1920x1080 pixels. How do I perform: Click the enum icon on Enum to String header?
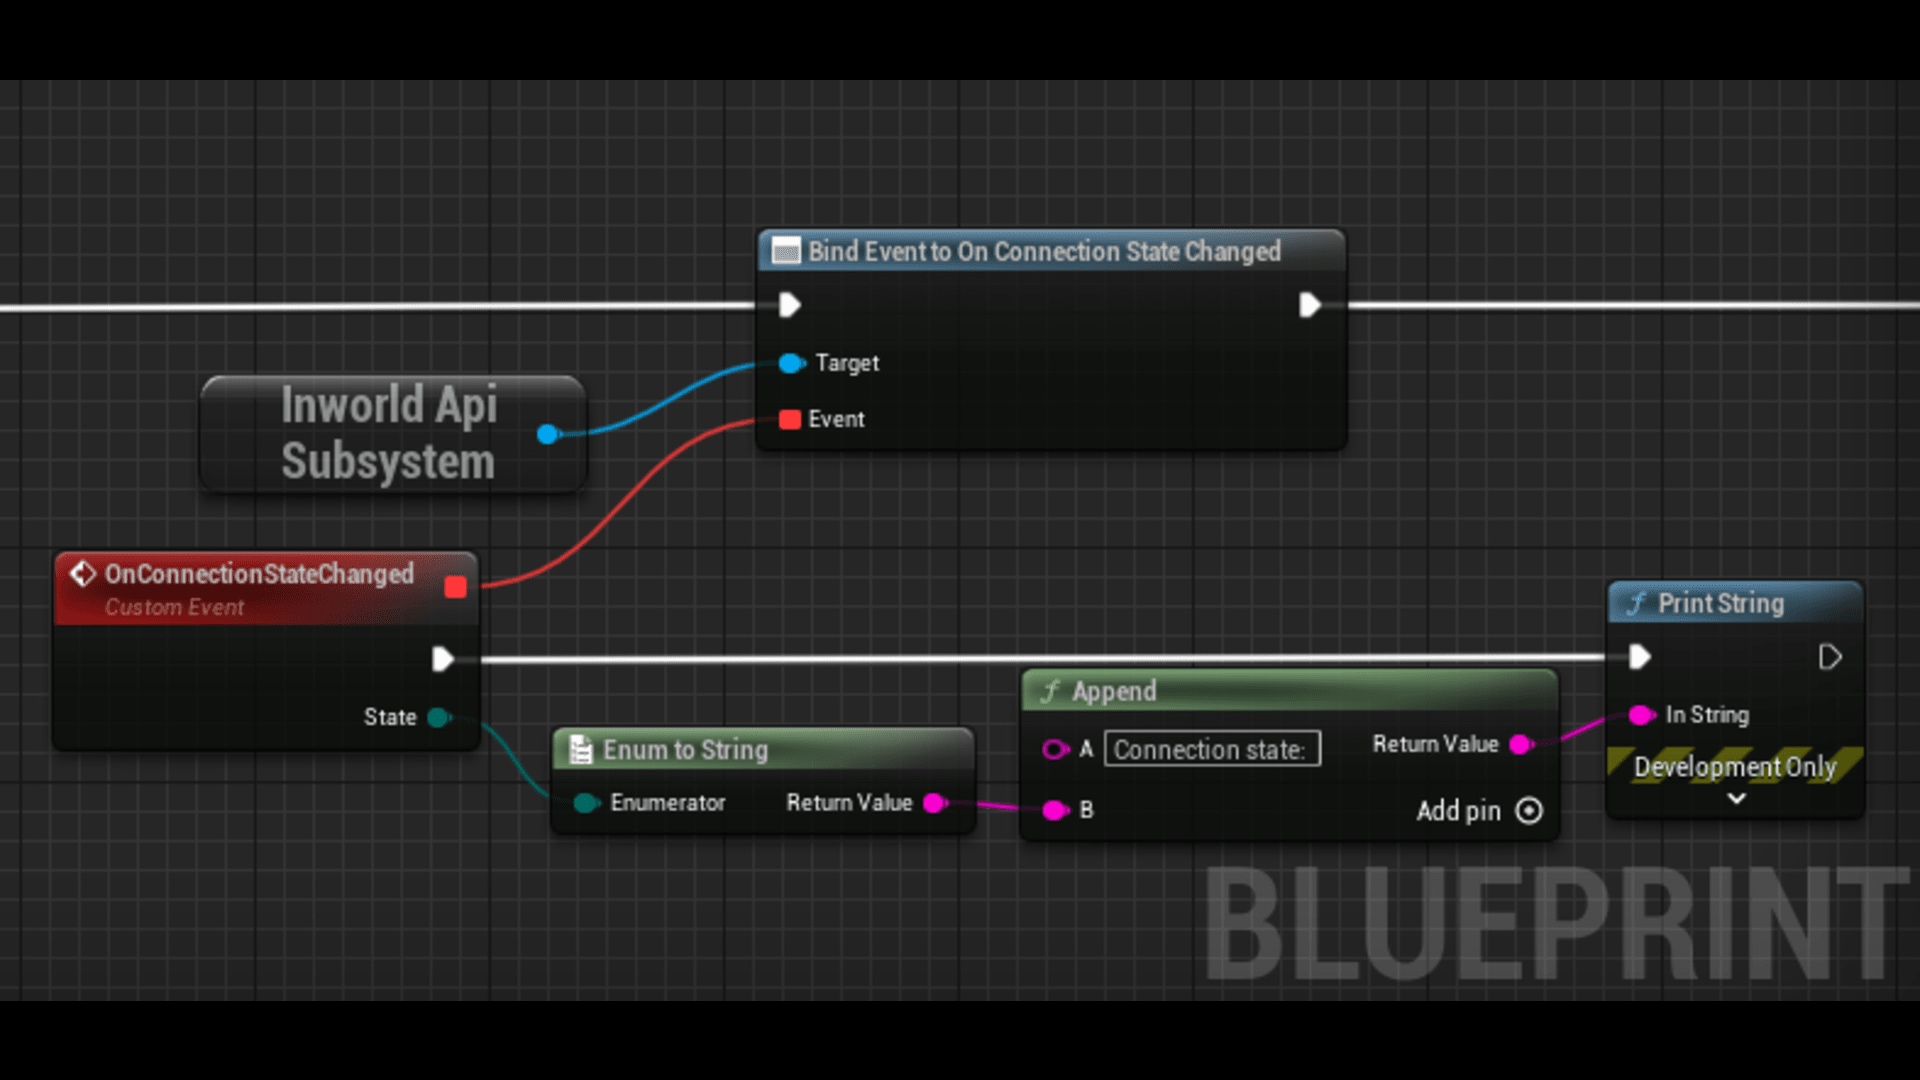point(581,749)
